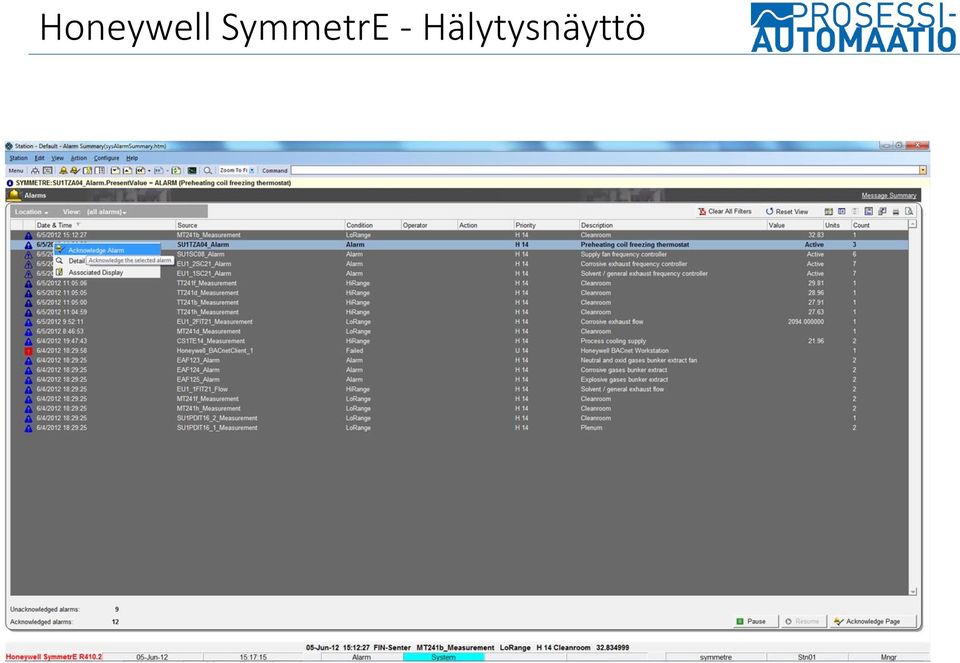Expand the Location filter dropdown
Screen dimensions: 960x663
coord(31,212)
